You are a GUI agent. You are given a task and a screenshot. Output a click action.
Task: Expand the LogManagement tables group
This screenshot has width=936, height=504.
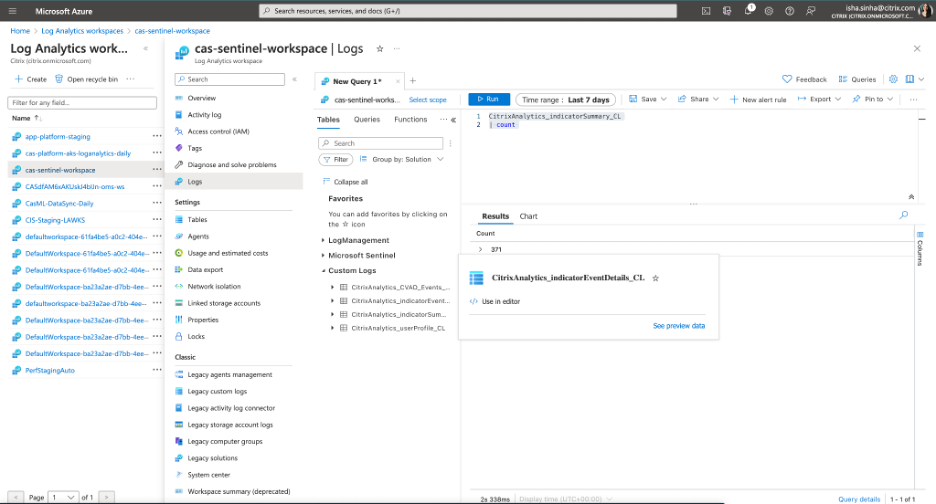(x=323, y=240)
